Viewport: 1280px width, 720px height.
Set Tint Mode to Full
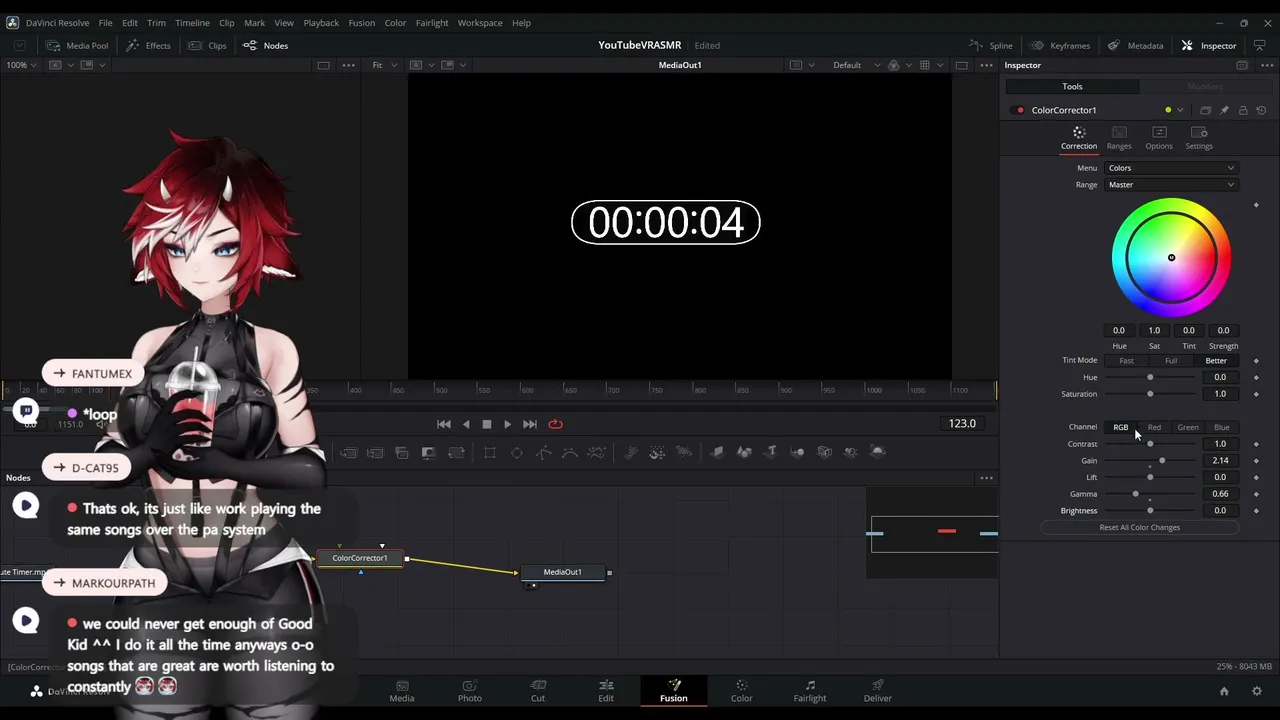(x=1171, y=361)
